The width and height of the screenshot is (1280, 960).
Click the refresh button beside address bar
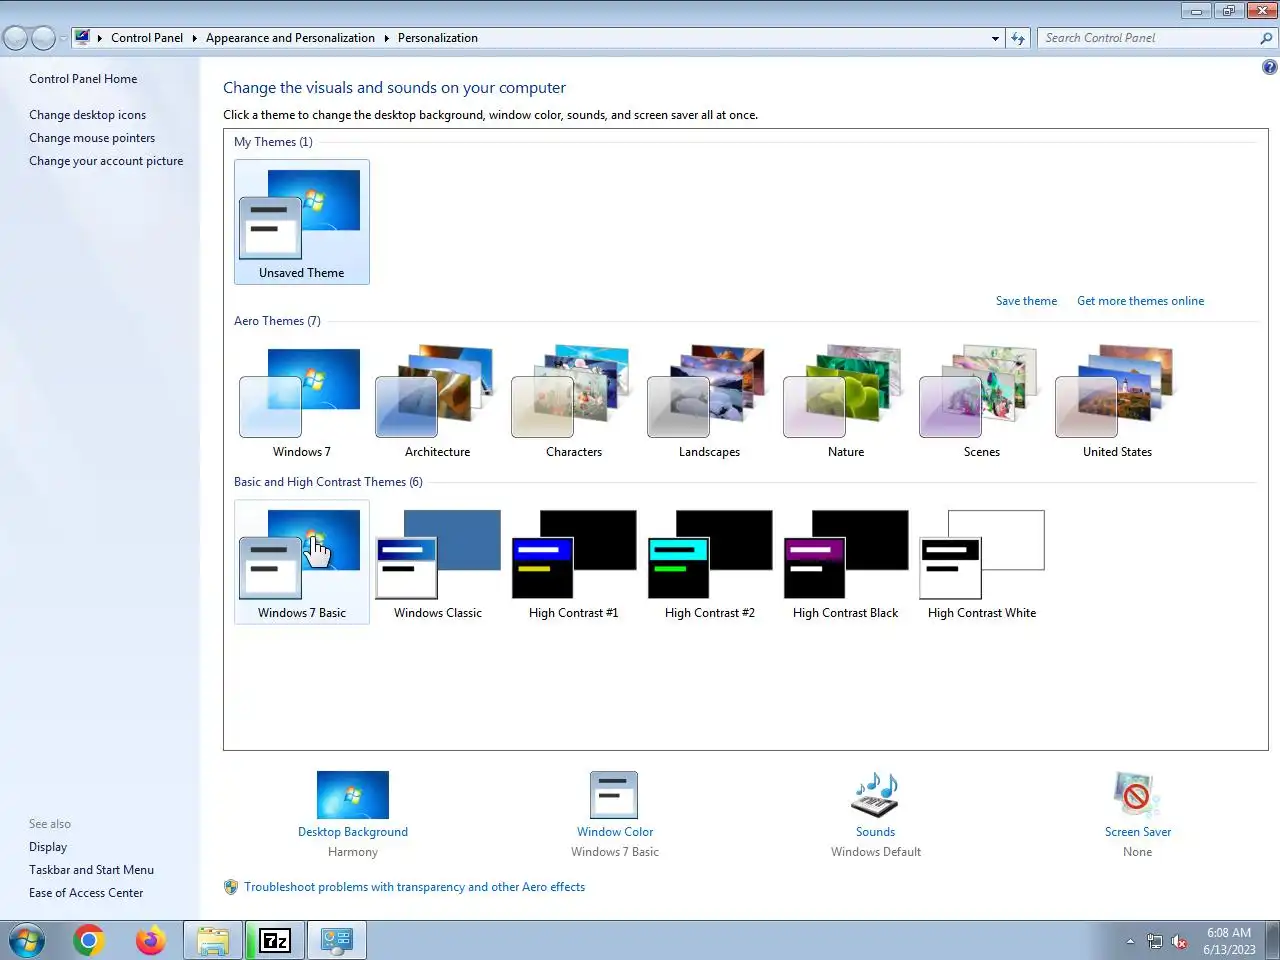(1018, 38)
